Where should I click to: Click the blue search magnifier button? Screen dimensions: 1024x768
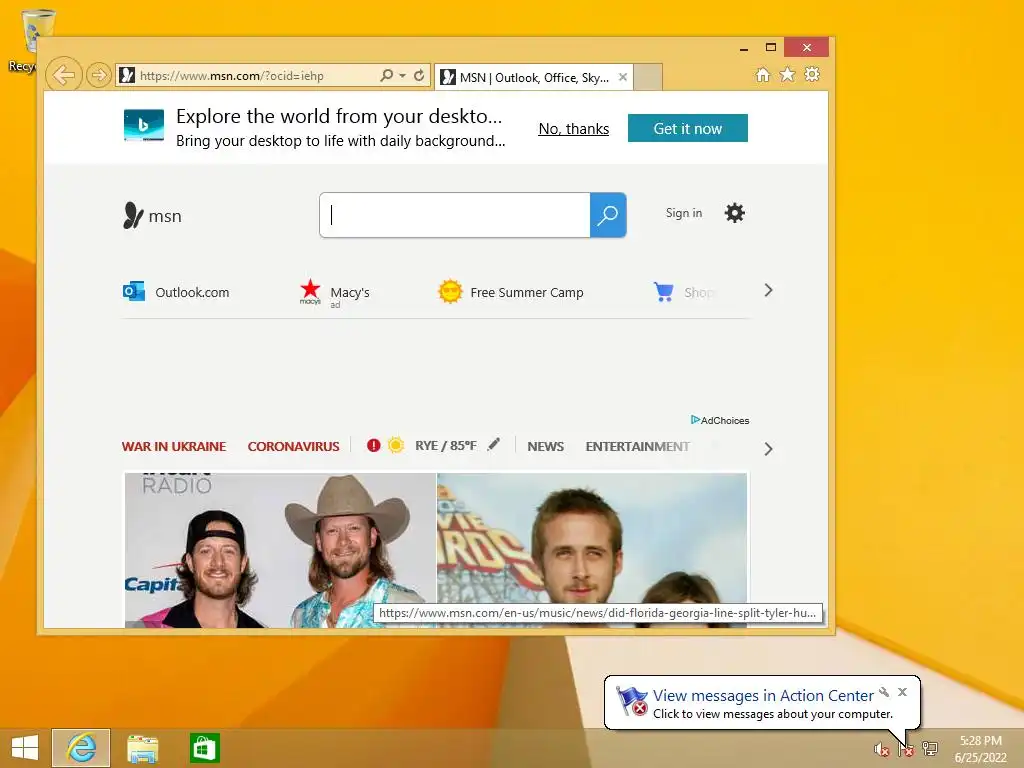608,215
